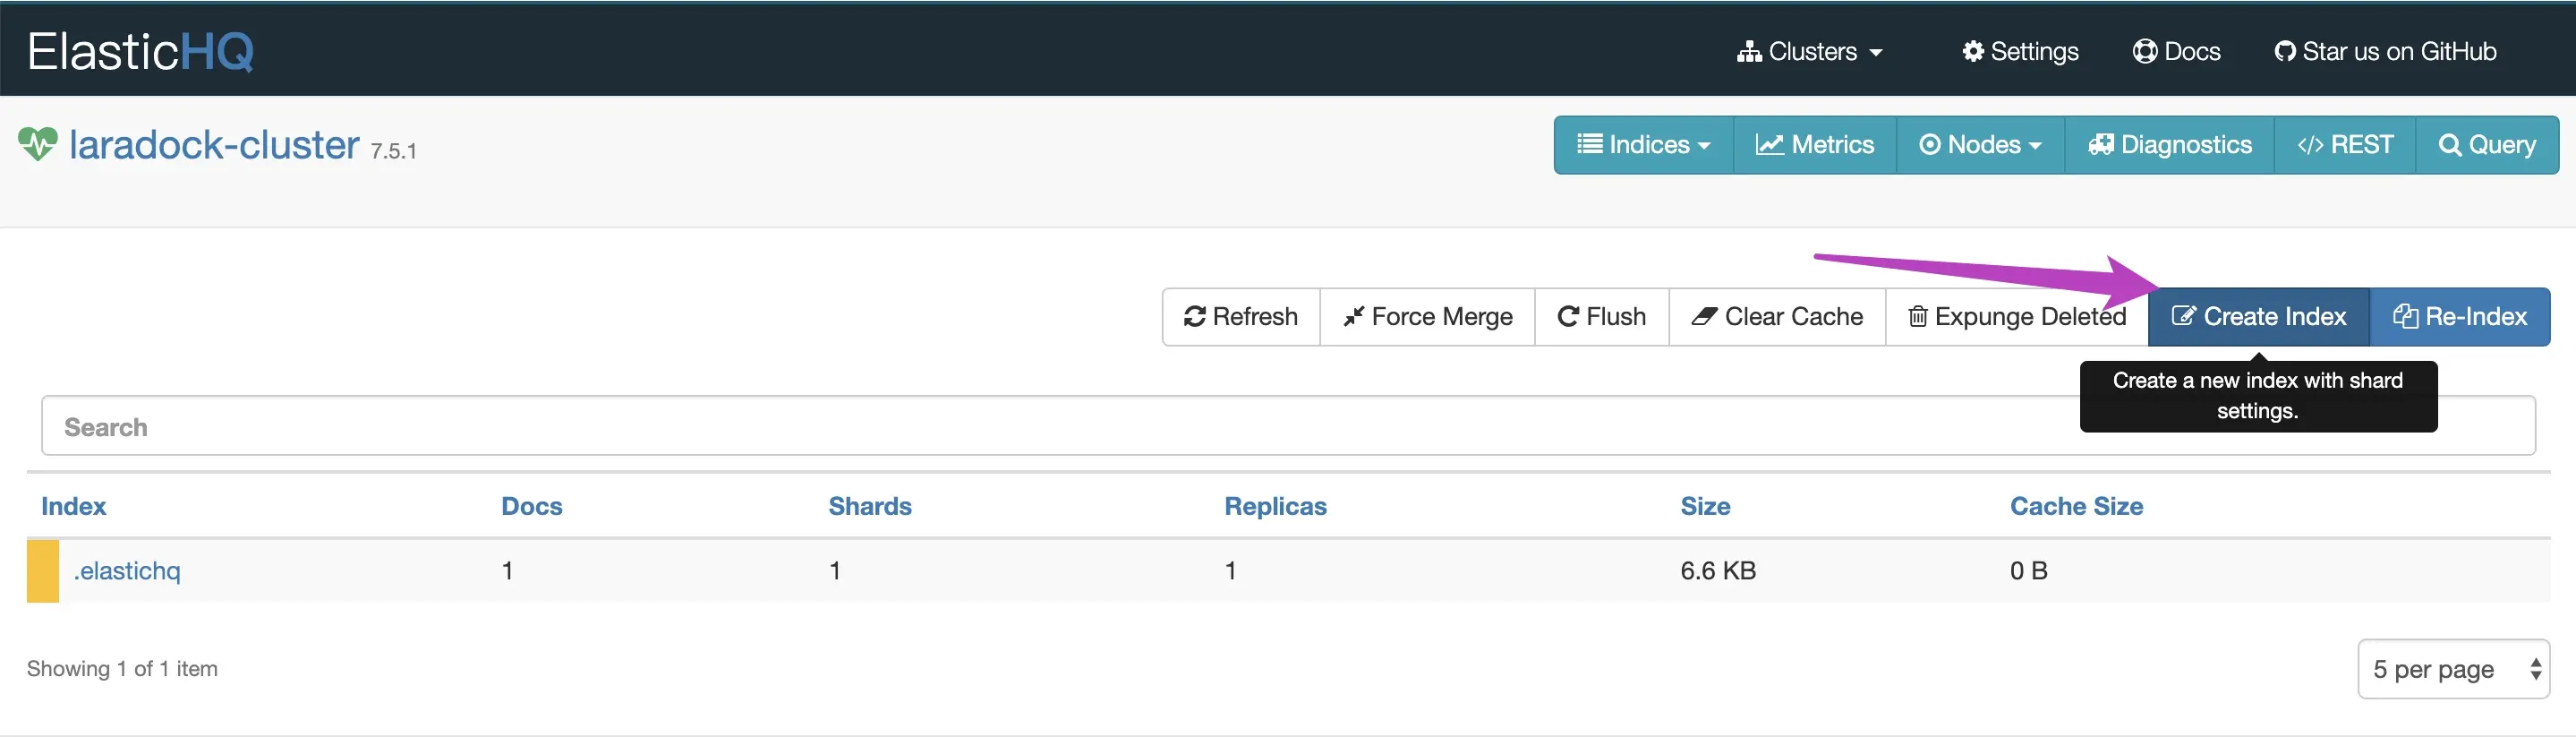Open the 5 per page selector

click(x=2453, y=669)
